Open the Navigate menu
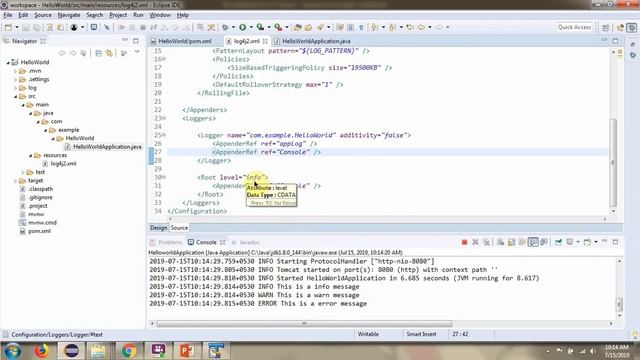The width and height of the screenshot is (640, 360). coord(69,15)
